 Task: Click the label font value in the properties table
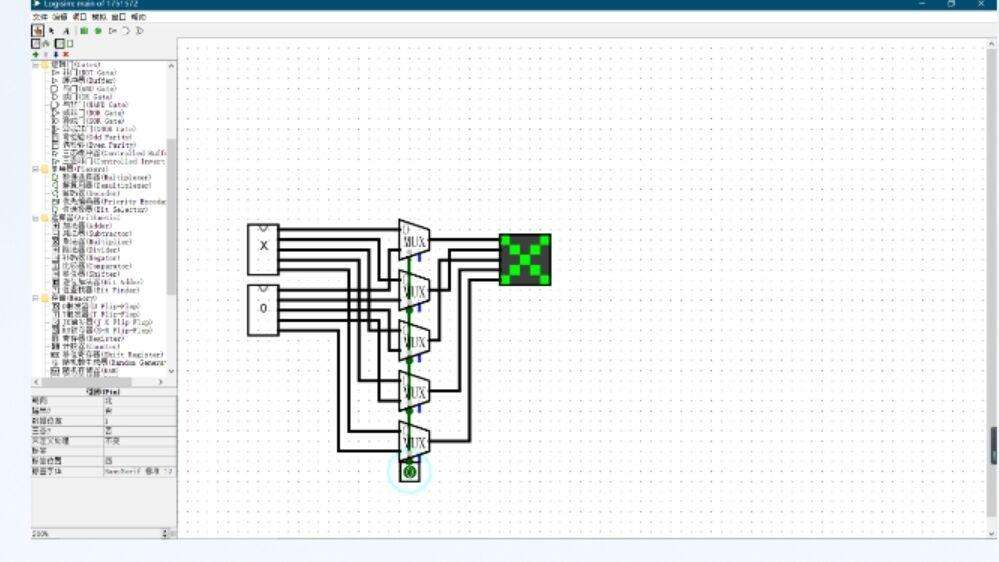[139, 470]
